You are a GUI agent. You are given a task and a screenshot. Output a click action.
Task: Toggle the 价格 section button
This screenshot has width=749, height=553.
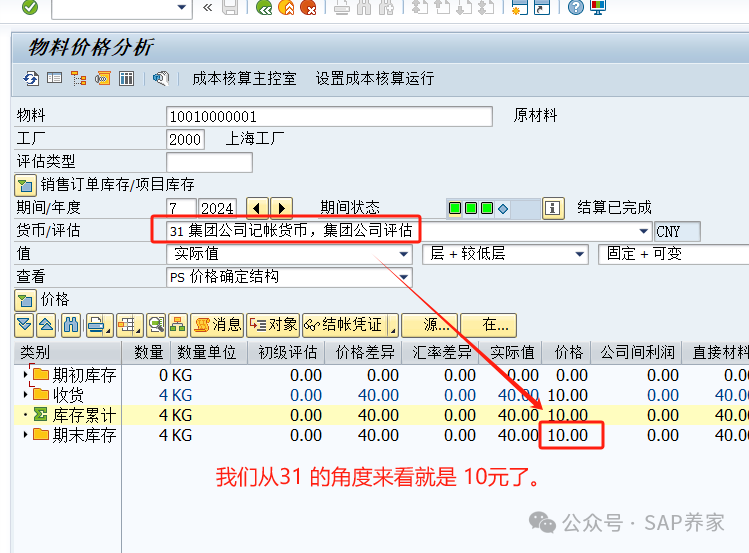tap(25, 300)
